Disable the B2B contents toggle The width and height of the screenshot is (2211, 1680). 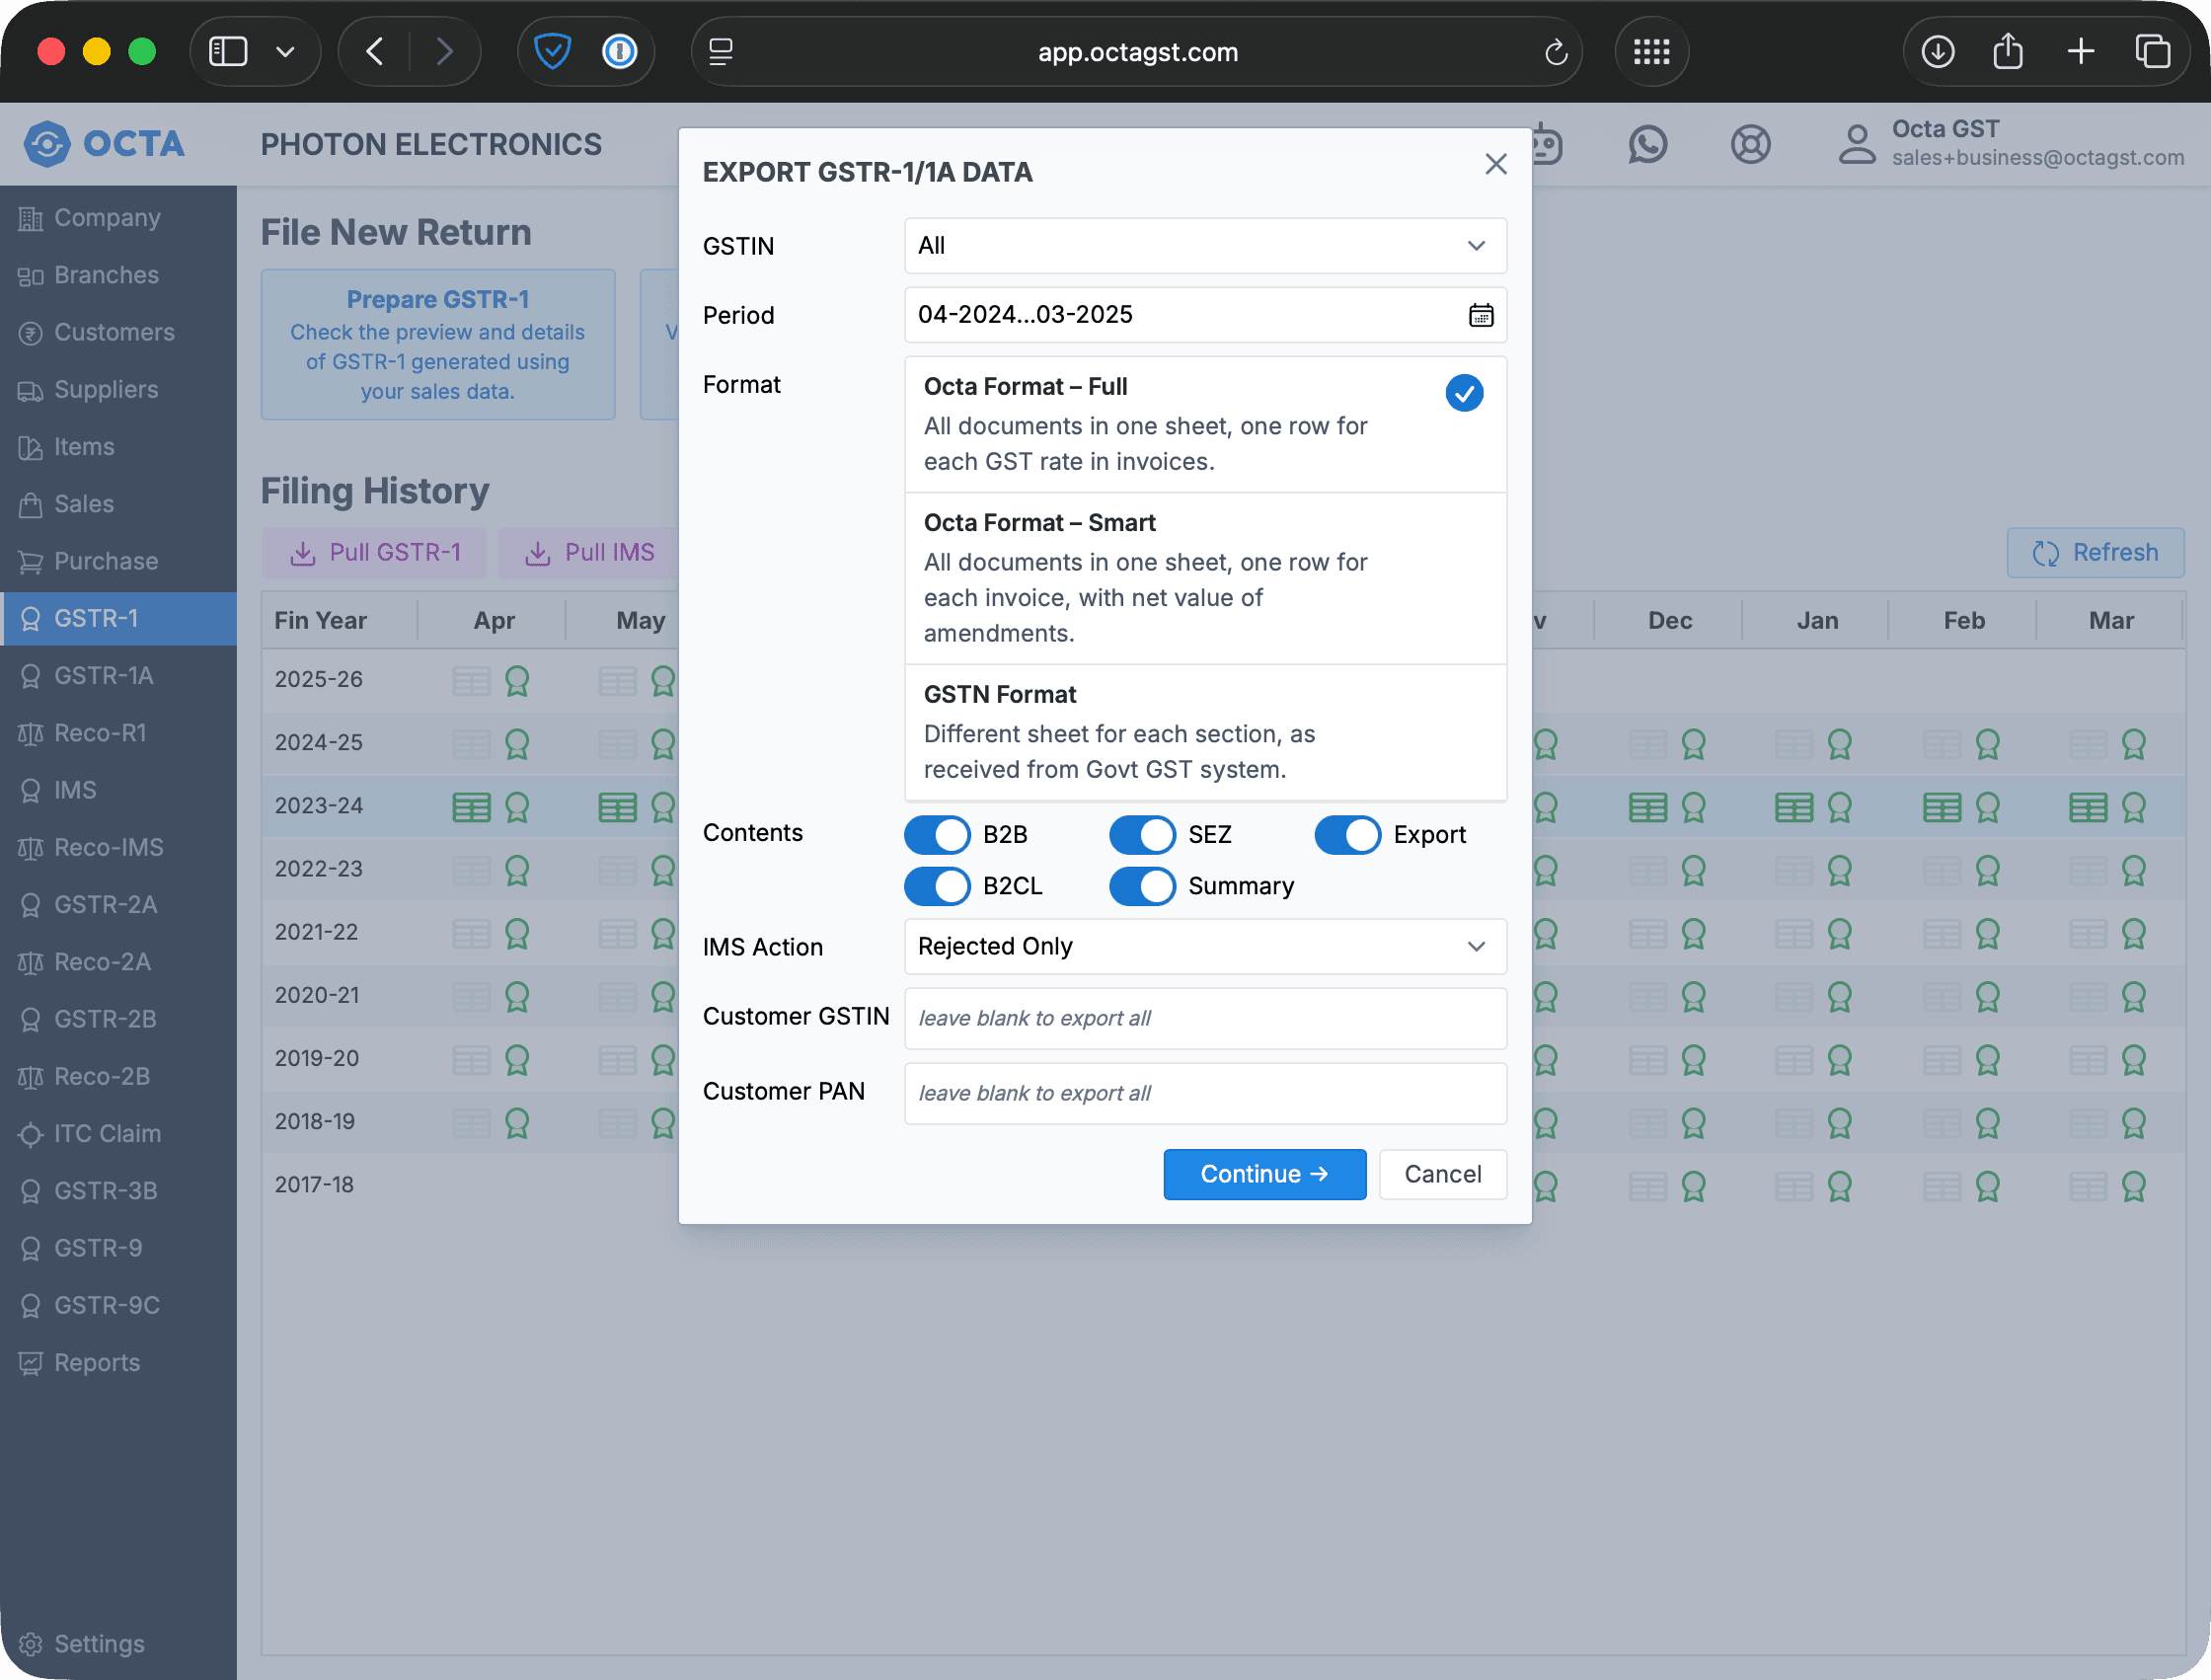[936, 835]
